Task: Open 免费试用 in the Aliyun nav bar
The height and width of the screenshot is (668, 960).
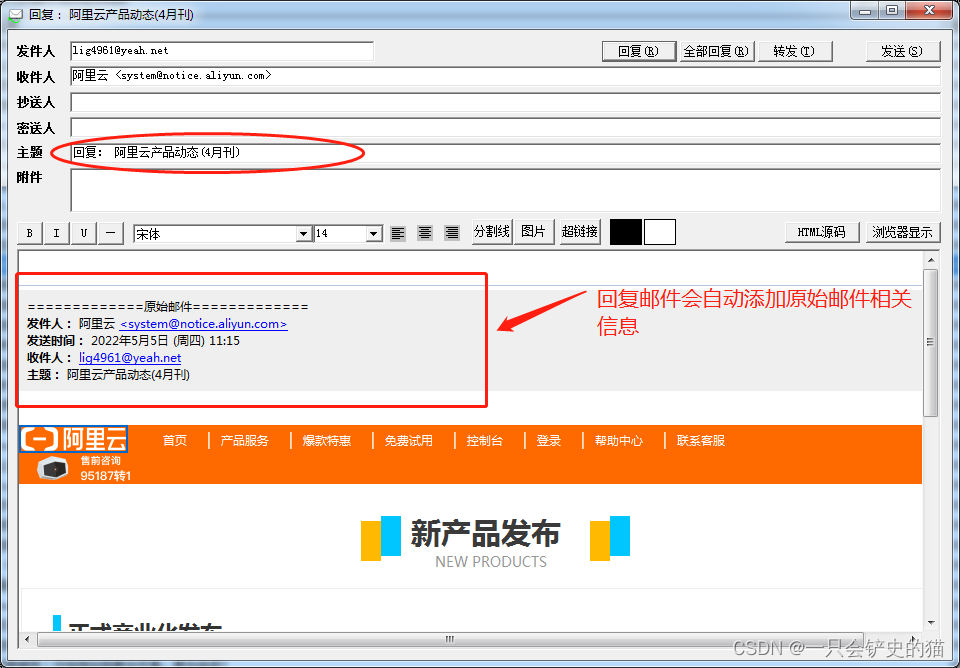Action: coord(408,441)
